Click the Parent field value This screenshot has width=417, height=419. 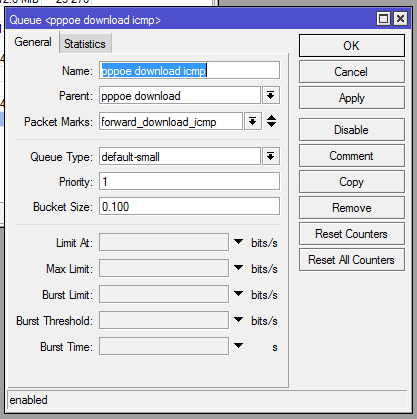tap(180, 96)
